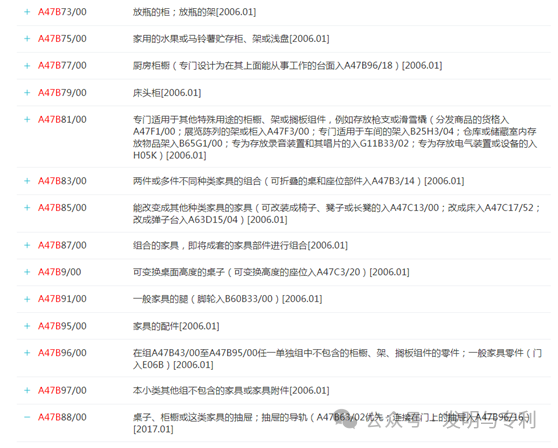Expand the A47B79/00 row
The image size is (558, 448).
27,93
